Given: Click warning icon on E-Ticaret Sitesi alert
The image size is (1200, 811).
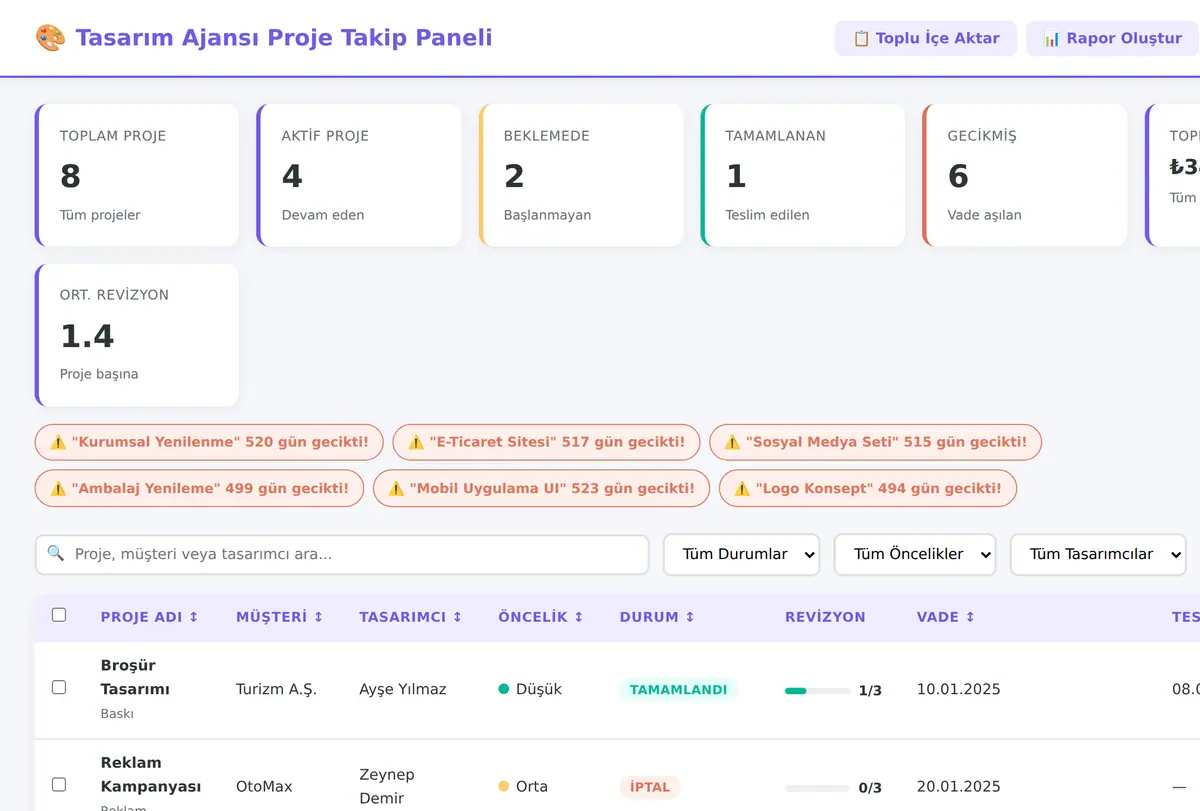Looking at the screenshot, I should point(416,442).
